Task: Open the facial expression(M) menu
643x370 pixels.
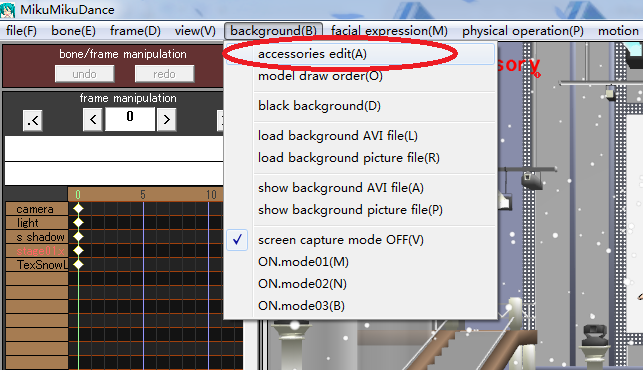Action: 389,31
